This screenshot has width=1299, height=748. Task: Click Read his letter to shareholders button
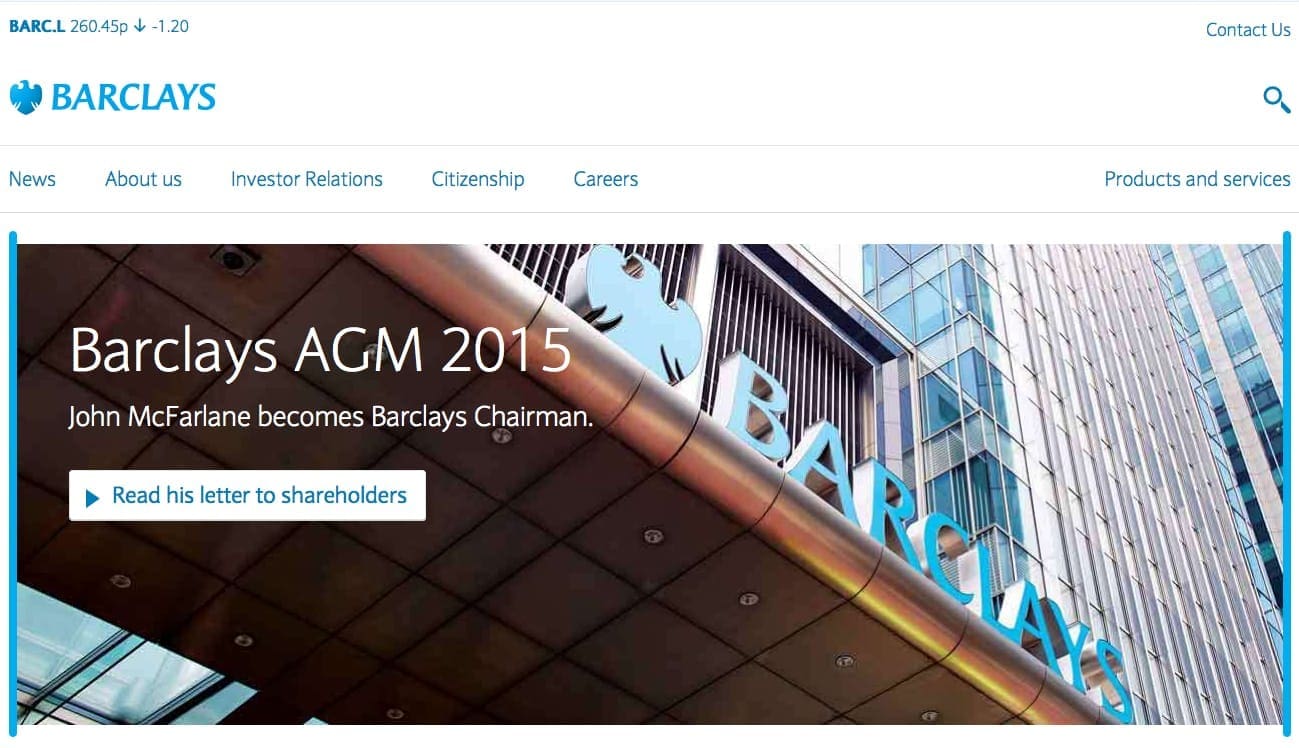click(x=247, y=495)
